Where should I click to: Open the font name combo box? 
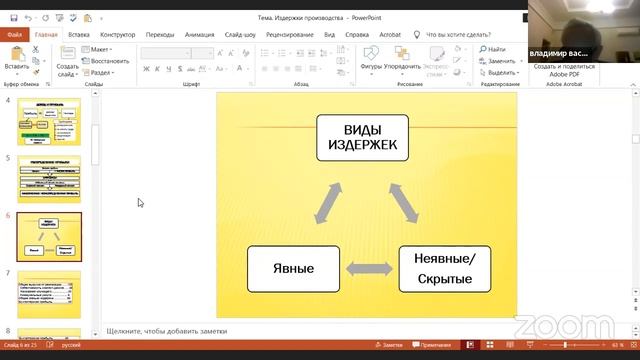click(166, 53)
